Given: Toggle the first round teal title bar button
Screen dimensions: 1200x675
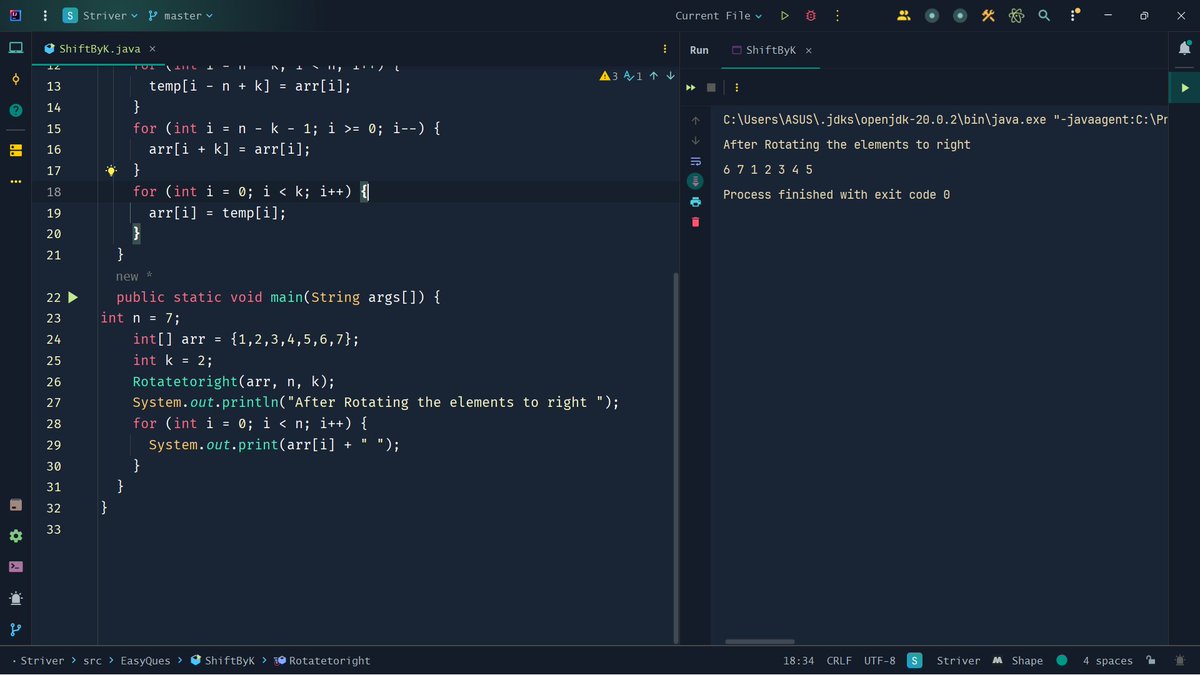Looking at the screenshot, I should tap(932, 16).
